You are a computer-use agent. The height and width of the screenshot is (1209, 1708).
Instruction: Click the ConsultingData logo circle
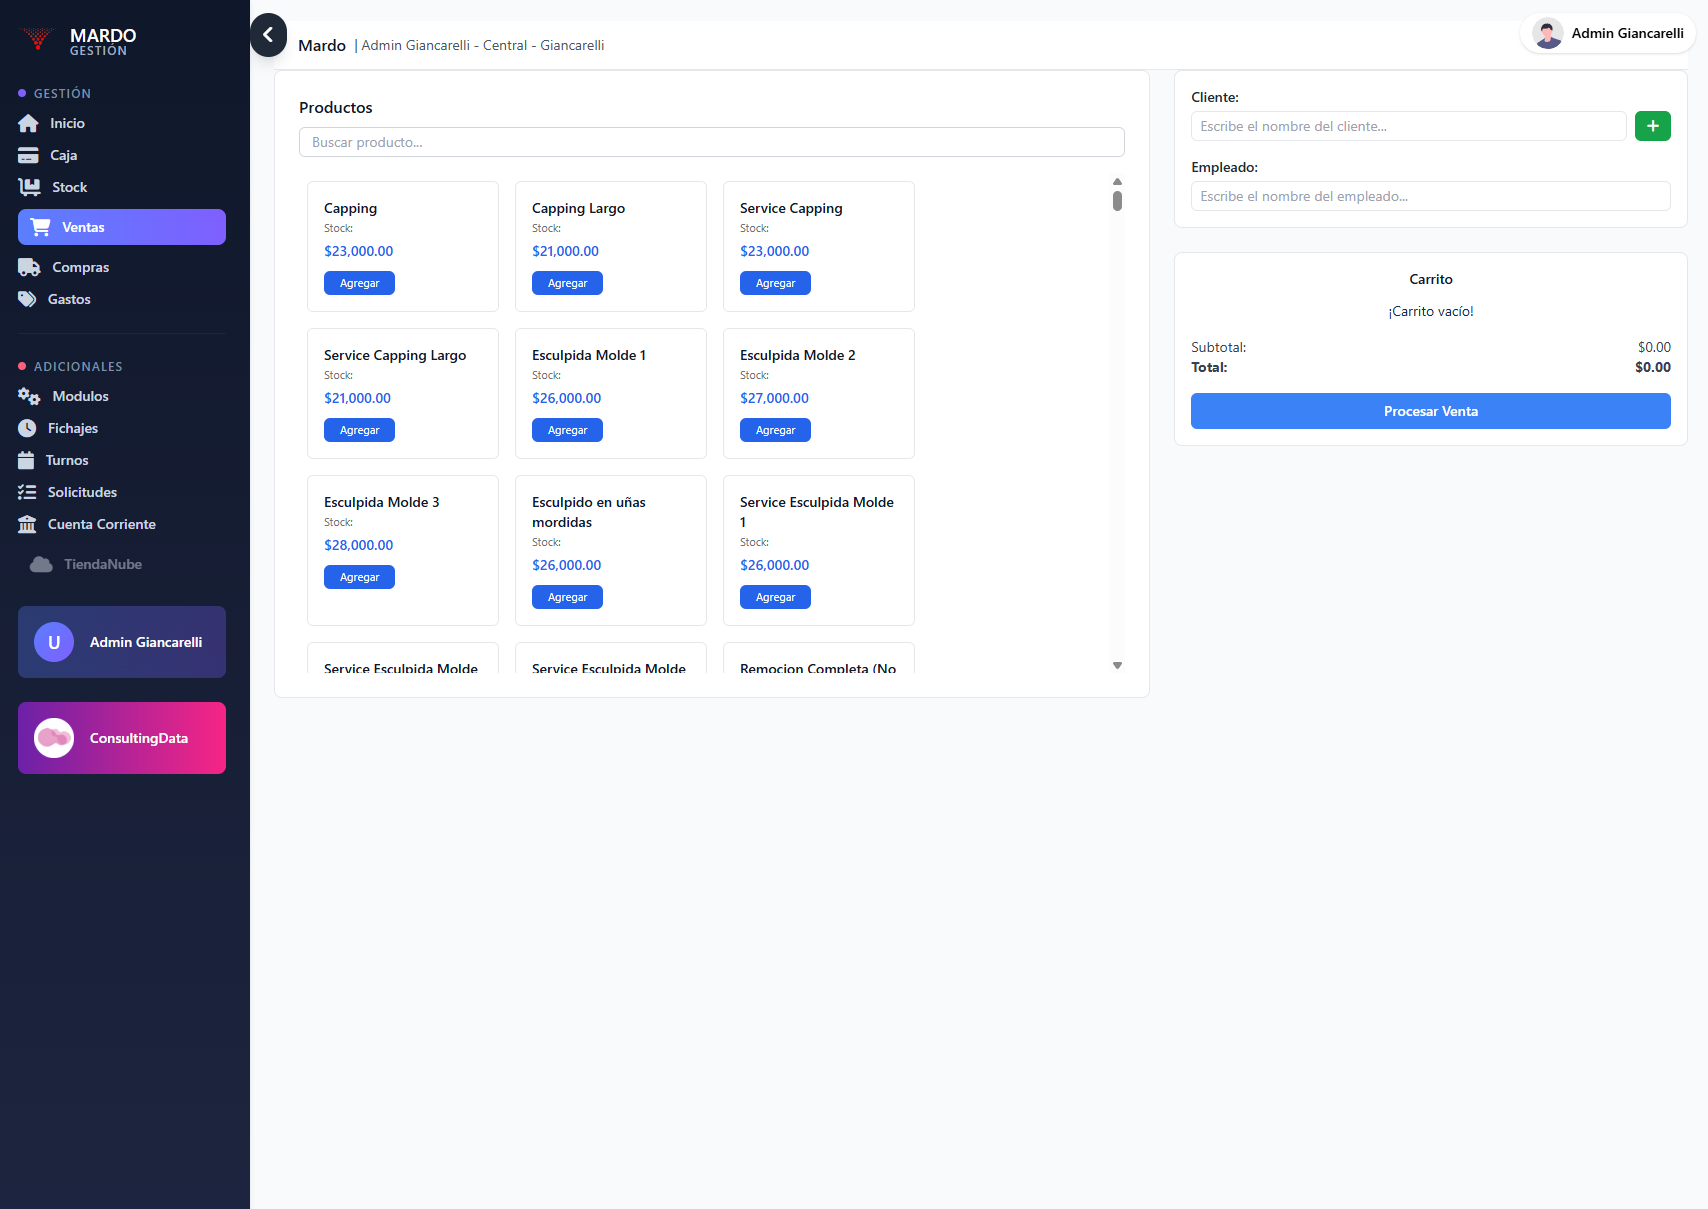[54, 738]
